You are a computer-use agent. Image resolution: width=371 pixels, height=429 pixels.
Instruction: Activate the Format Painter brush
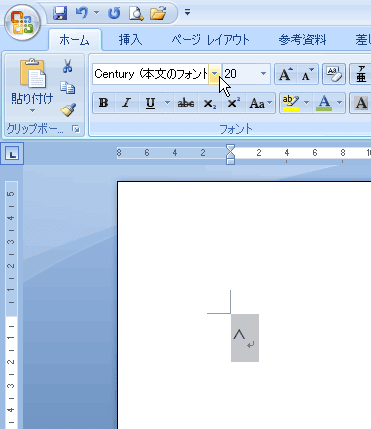(68, 110)
